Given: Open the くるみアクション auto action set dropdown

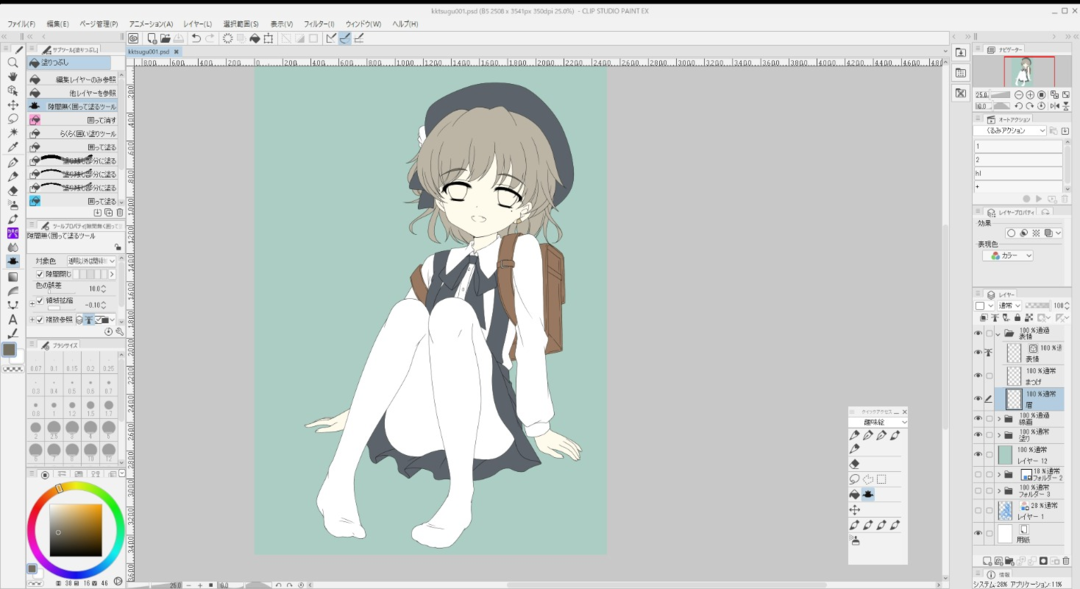Looking at the screenshot, I should point(1011,130).
